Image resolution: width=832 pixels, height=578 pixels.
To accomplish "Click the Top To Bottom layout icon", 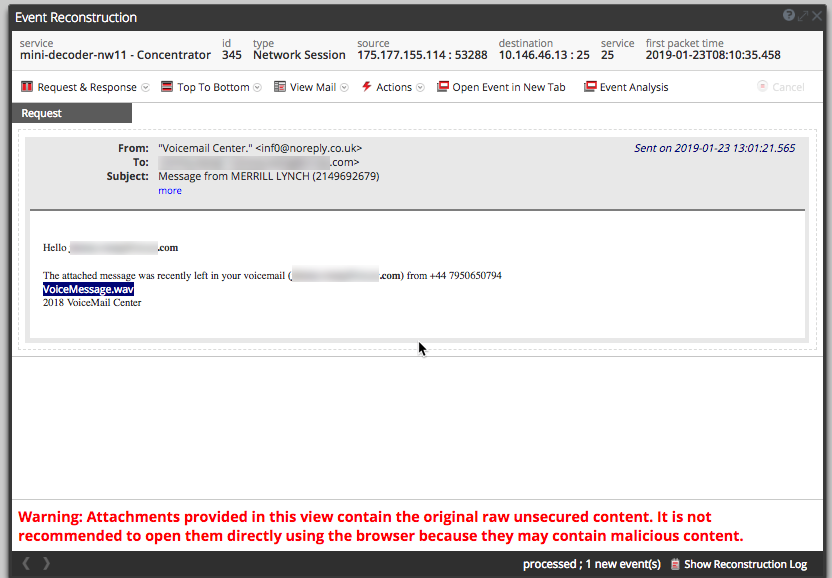I will 167,87.
